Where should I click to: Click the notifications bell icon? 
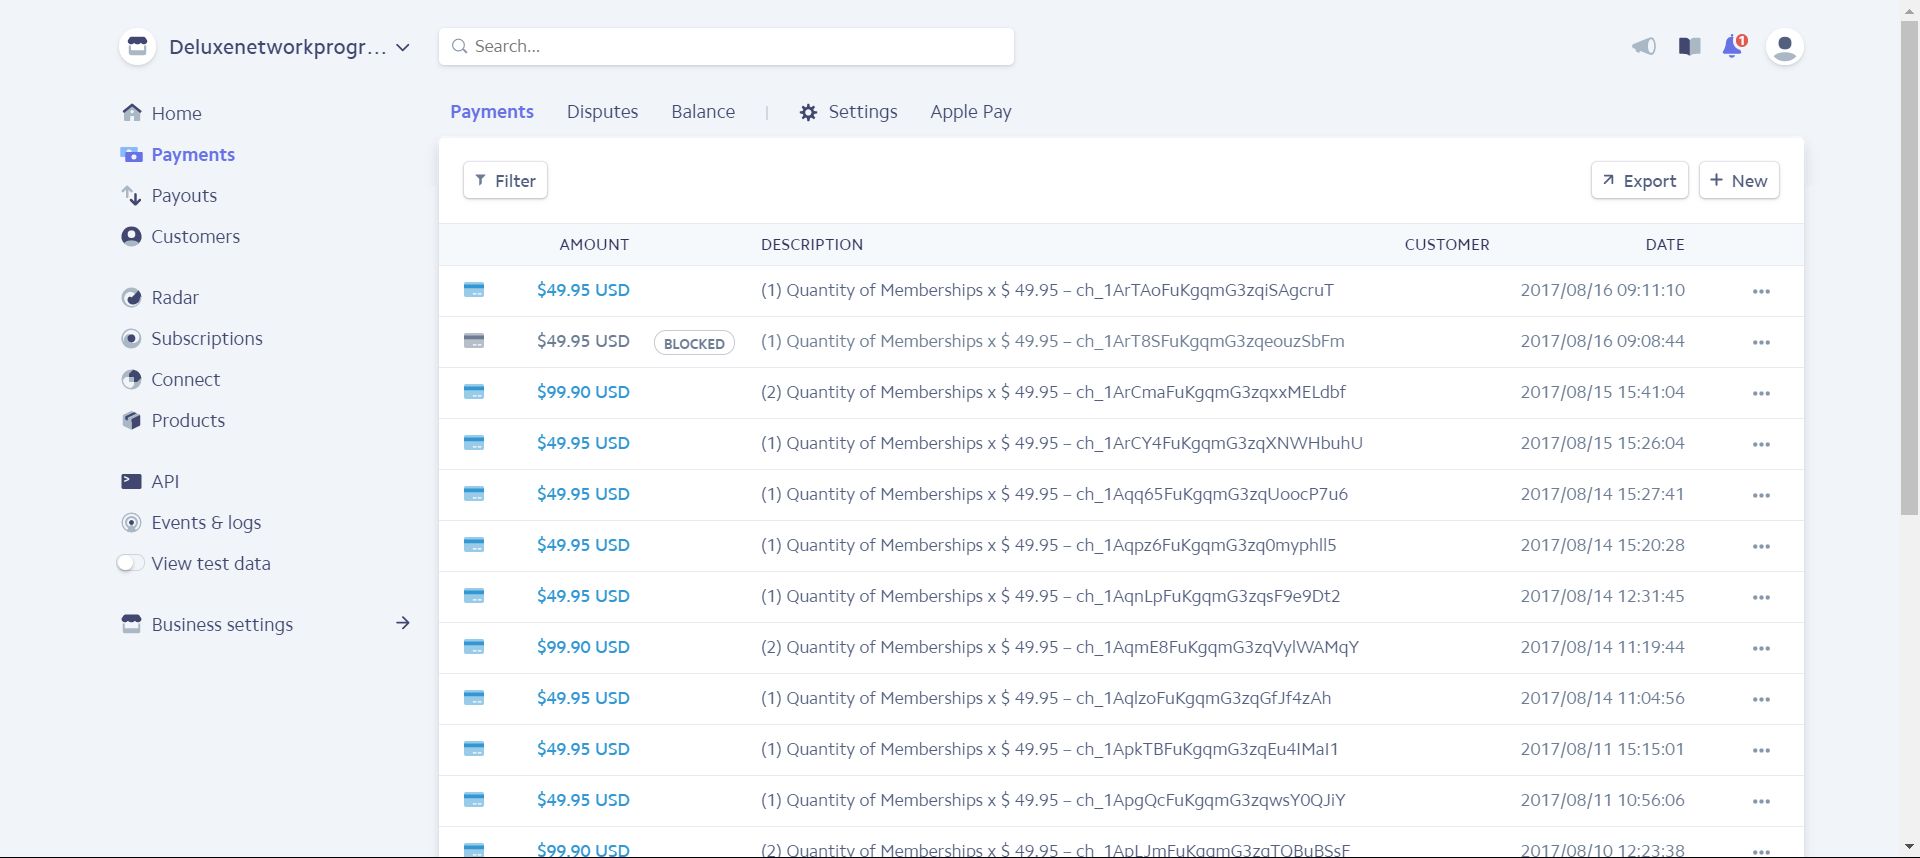coord(1732,47)
